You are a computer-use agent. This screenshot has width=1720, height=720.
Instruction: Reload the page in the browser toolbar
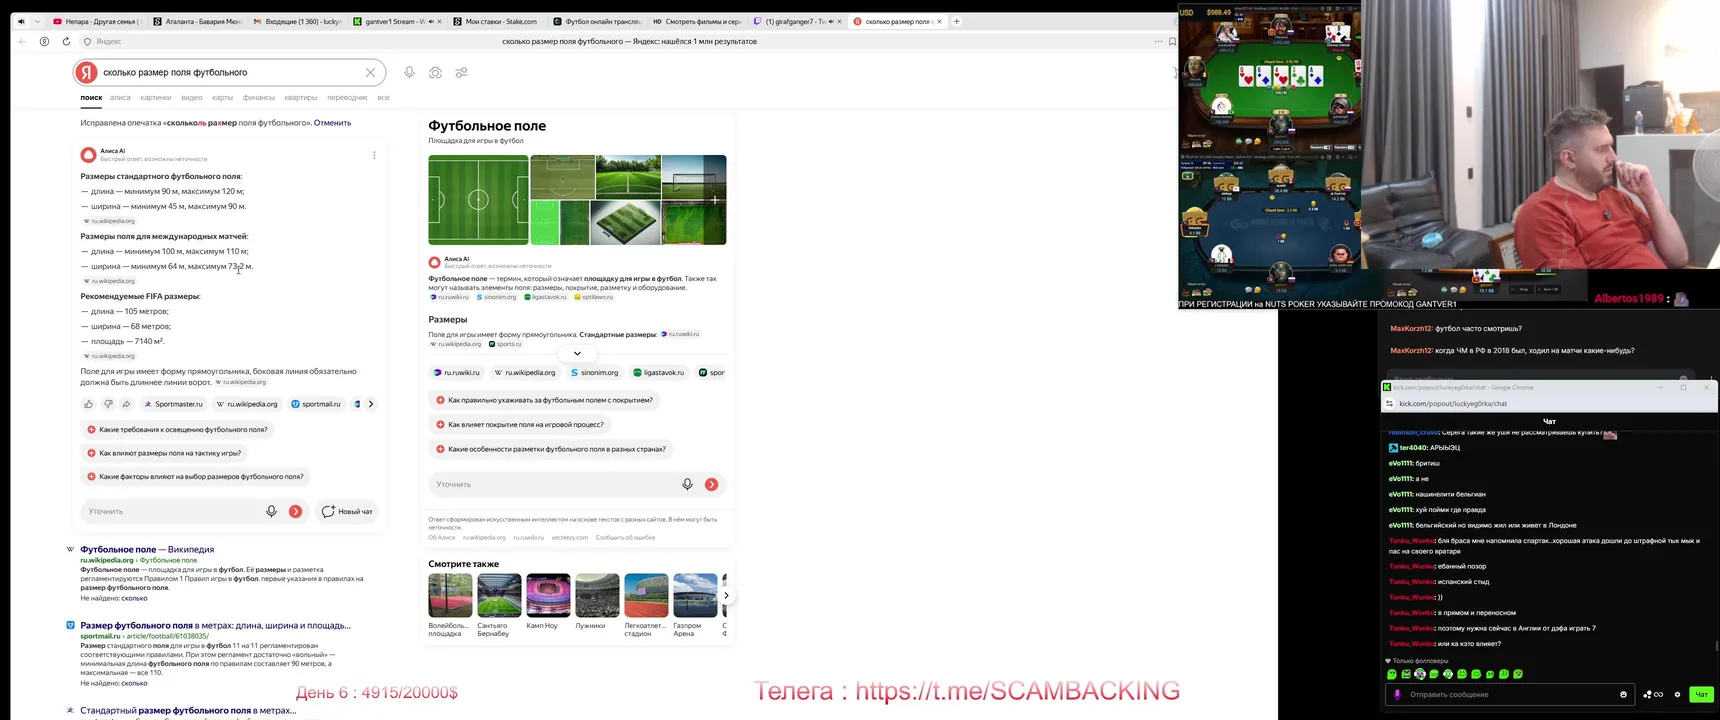66,41
